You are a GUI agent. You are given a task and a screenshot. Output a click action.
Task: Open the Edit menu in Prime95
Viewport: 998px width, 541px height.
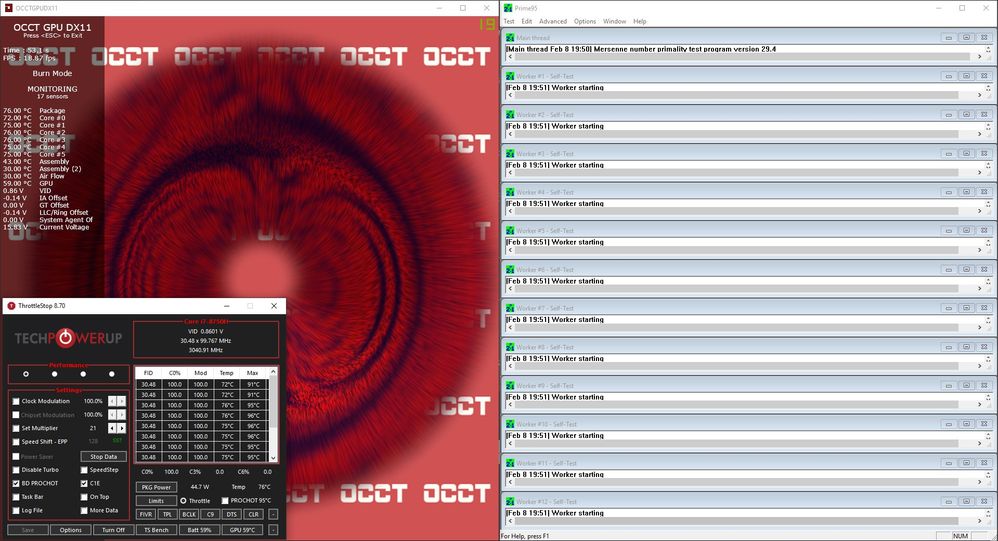coord(527,21)
